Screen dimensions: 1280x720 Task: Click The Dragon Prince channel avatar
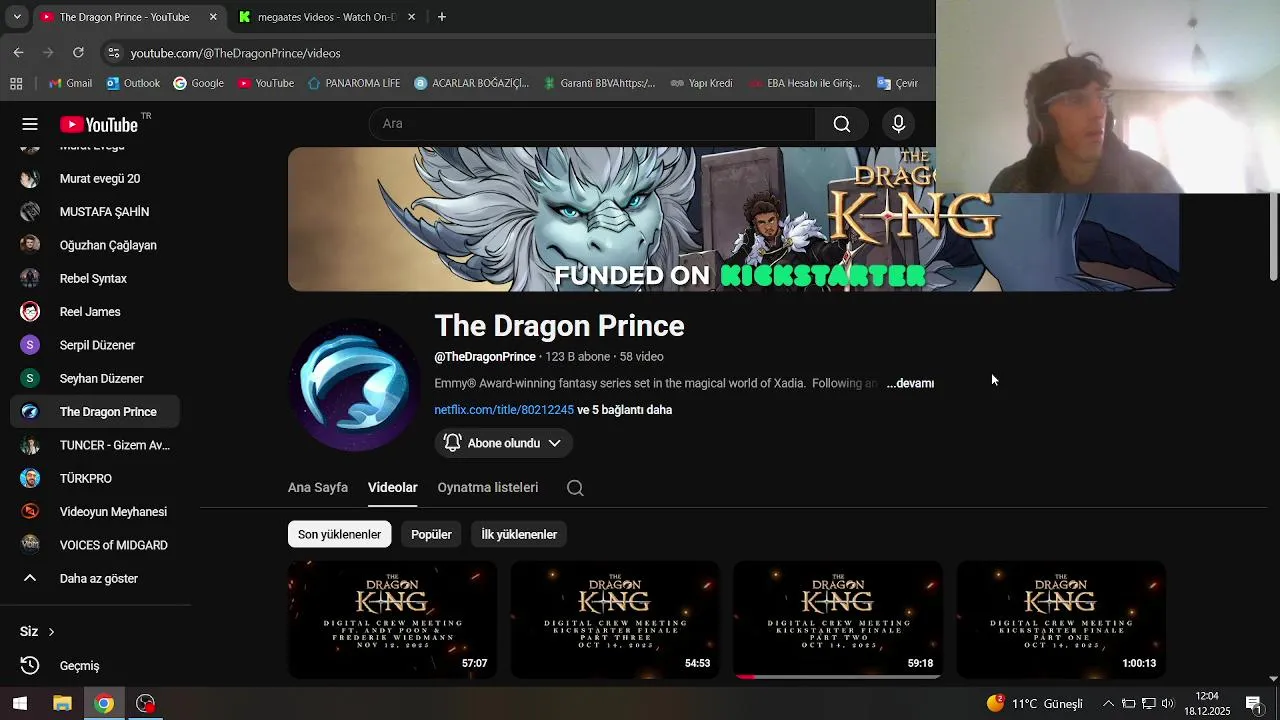354,385
